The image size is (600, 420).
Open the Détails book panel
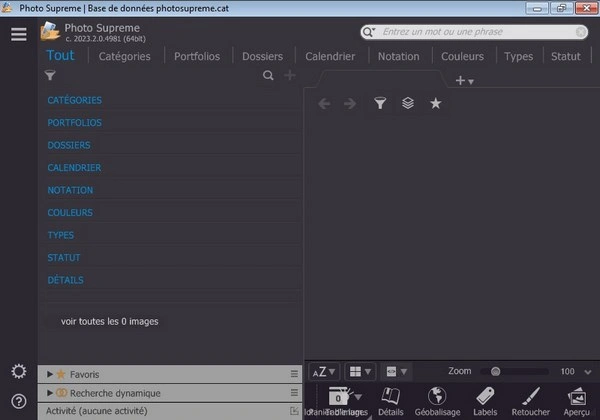point(390,398)
